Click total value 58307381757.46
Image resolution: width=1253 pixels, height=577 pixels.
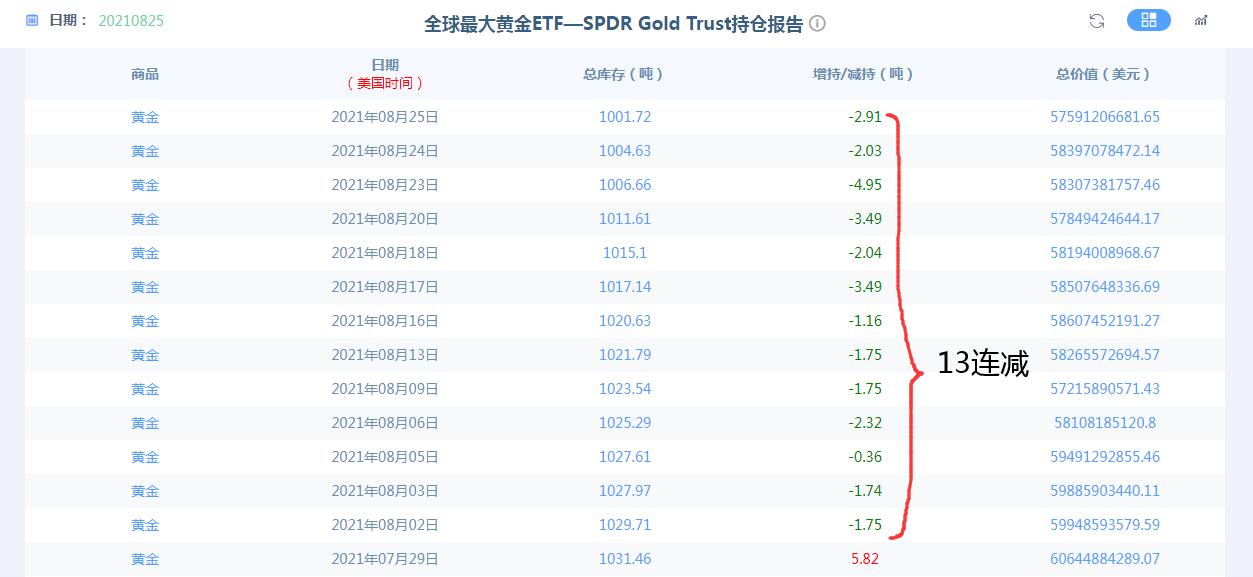point(1105,185)
